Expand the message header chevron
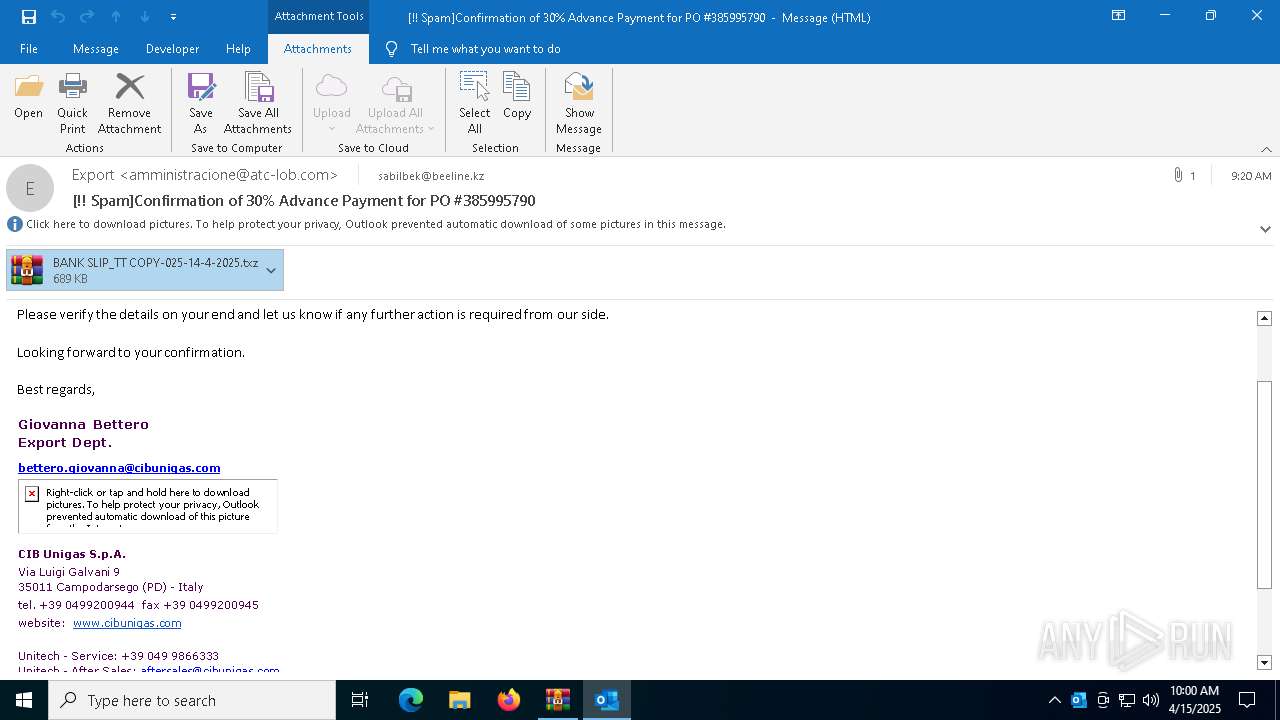Screen dimensions: 1280x720 [1265, 229]
